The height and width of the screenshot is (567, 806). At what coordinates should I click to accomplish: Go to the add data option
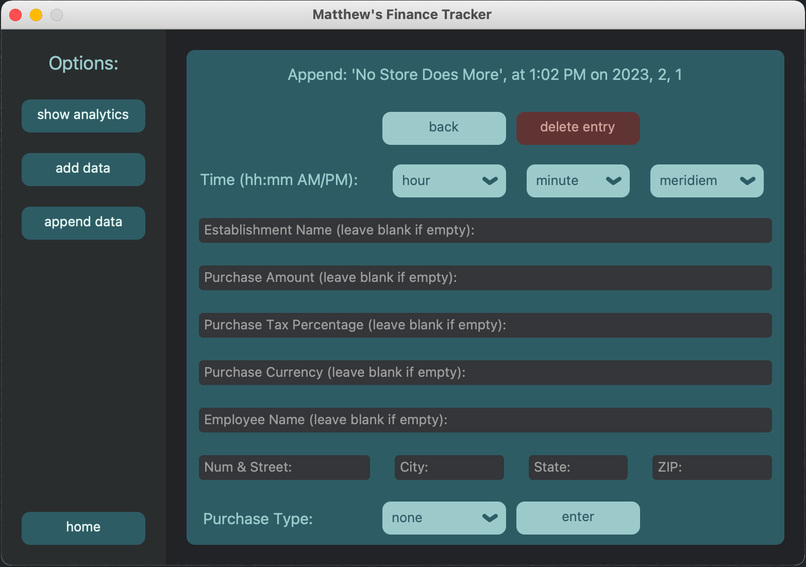coord(83,169)
